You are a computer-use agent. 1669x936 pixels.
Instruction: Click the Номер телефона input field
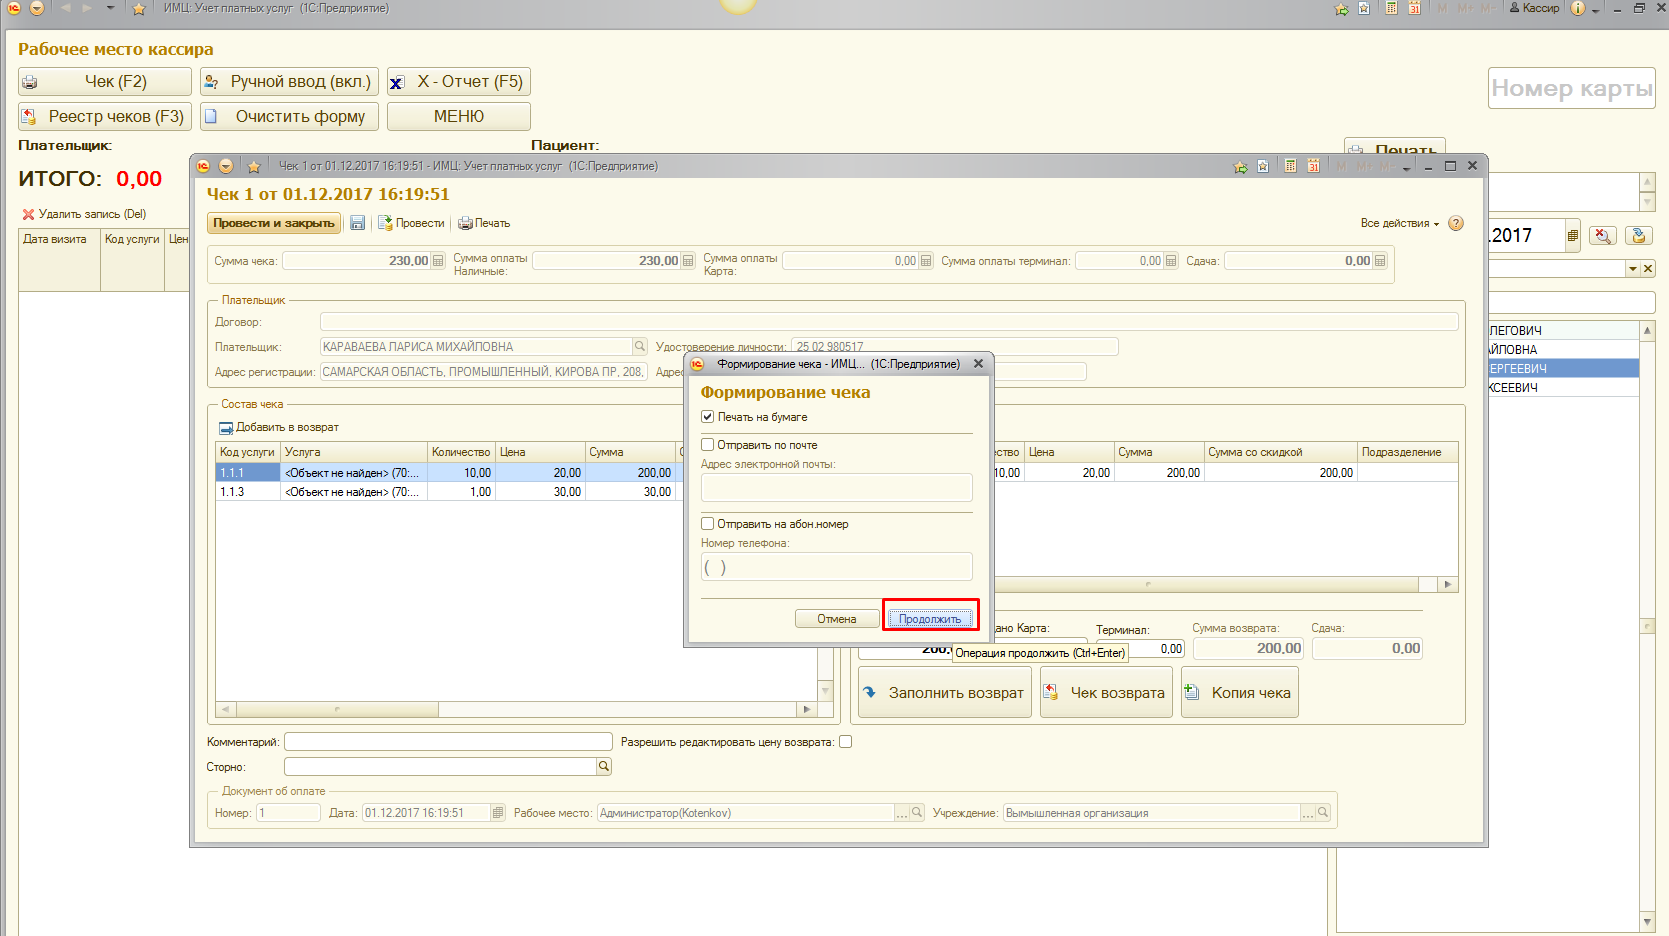coord(836,567)
